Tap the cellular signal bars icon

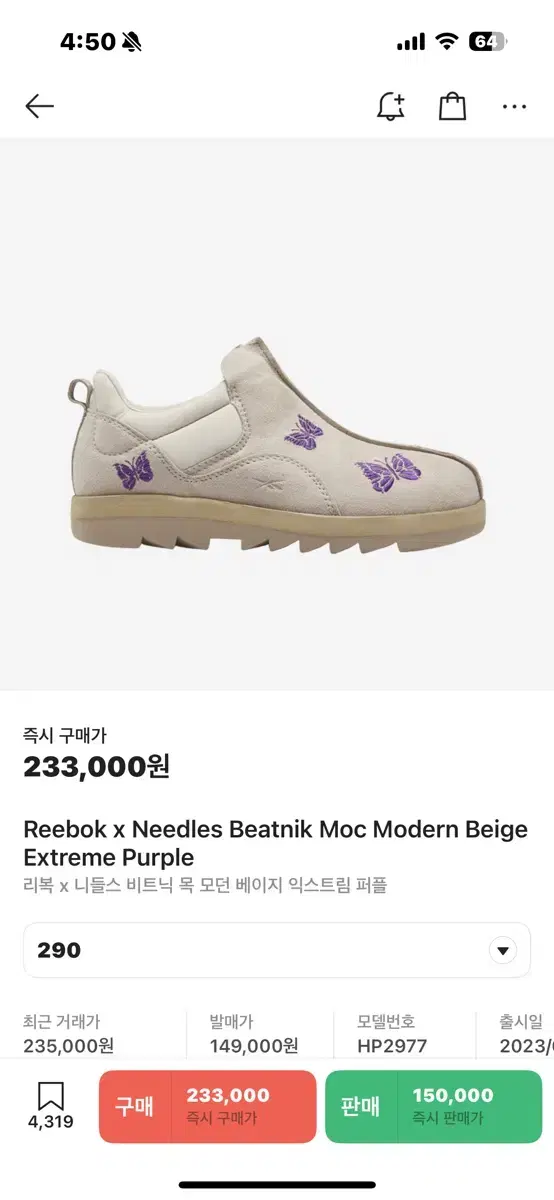[x=411, y=42]
